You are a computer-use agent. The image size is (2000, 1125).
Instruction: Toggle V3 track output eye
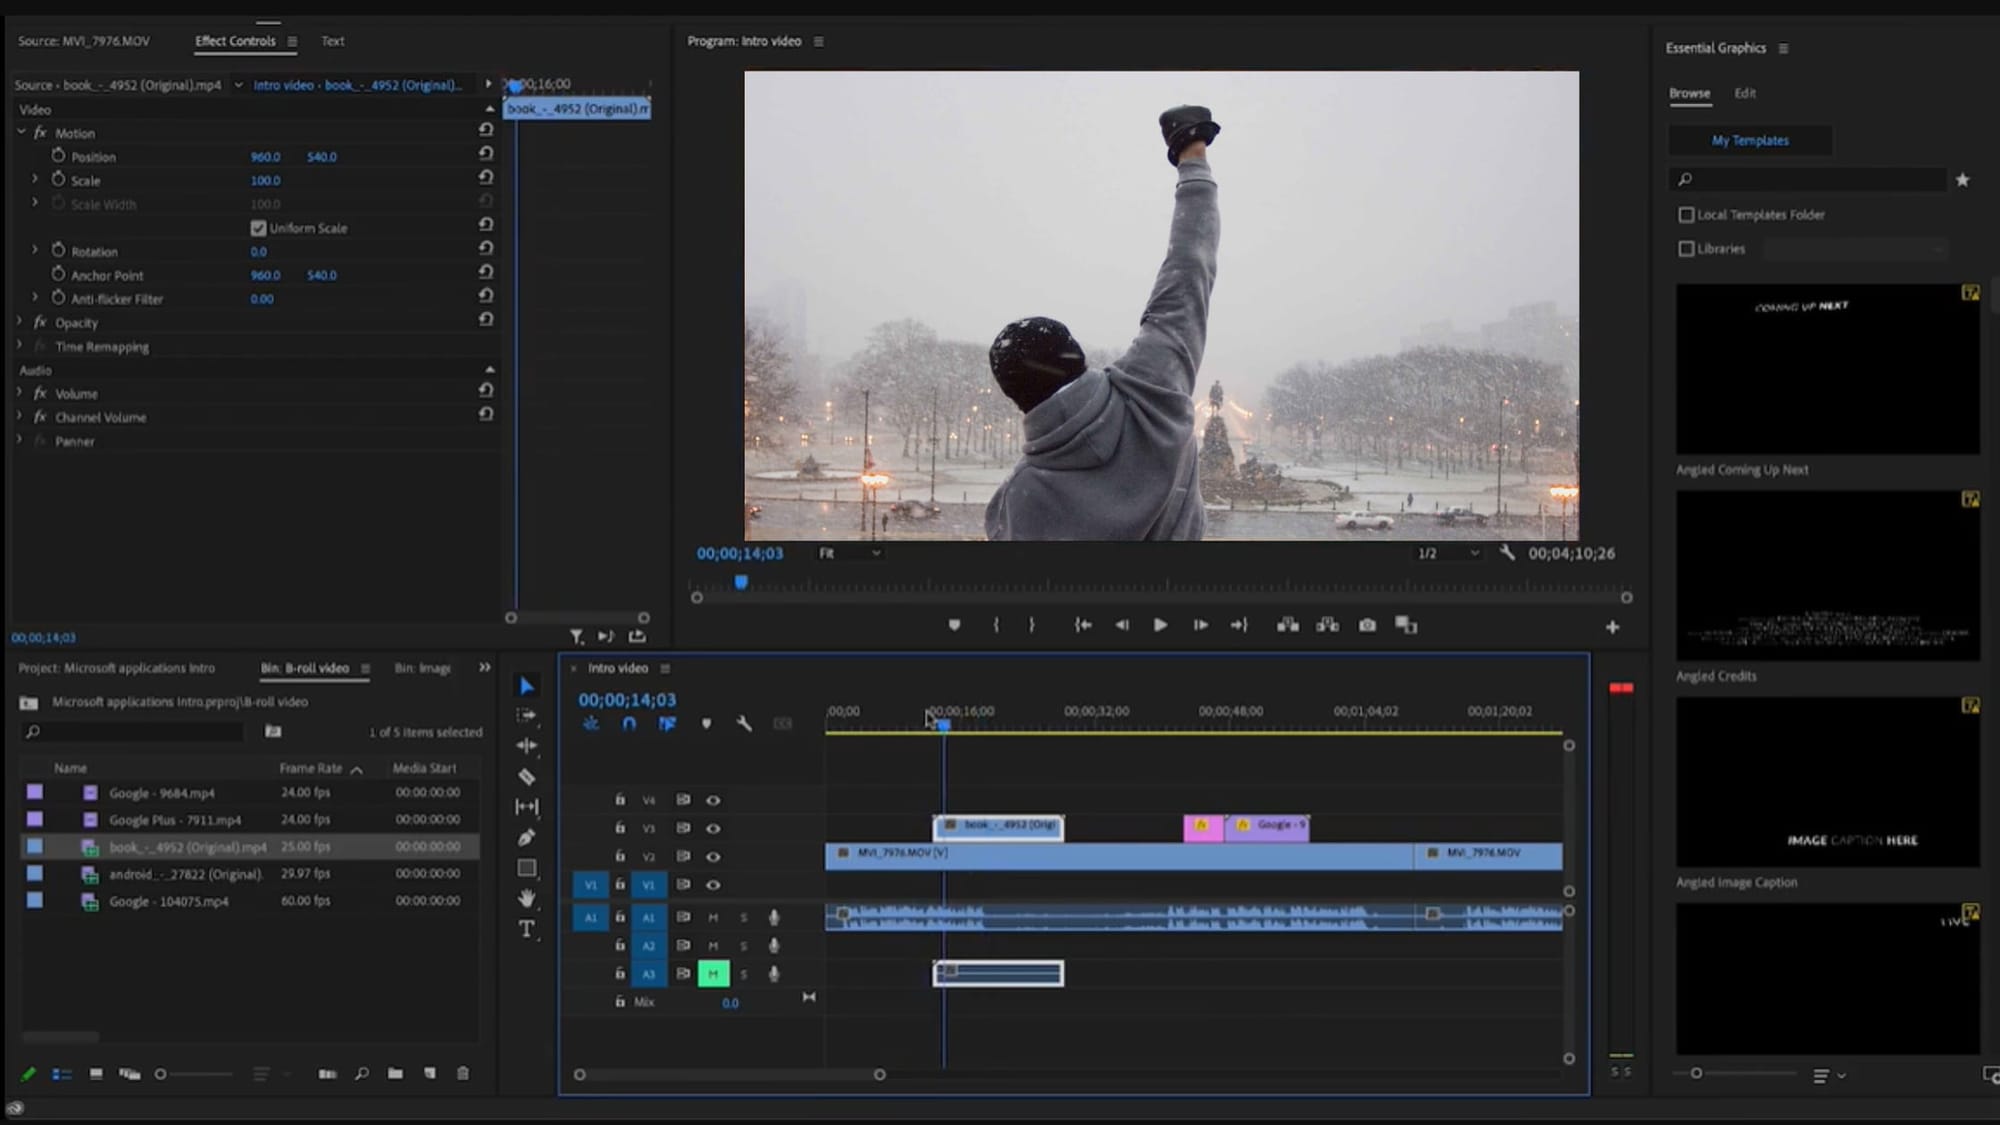[713, 828]
